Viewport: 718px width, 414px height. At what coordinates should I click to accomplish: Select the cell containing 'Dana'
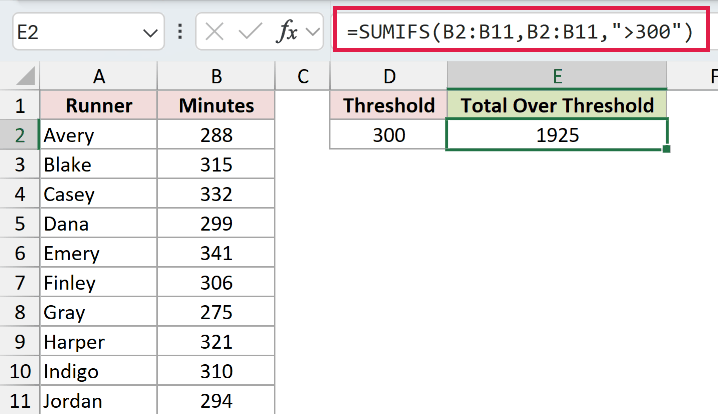click(x=99, y=224)
